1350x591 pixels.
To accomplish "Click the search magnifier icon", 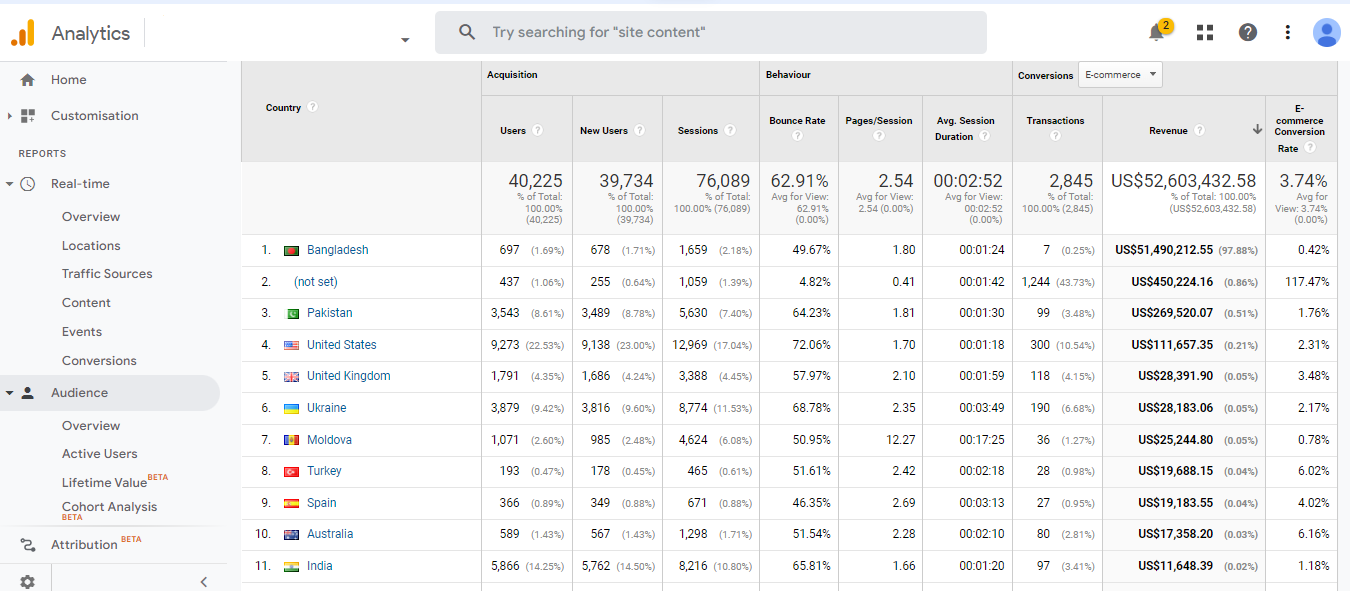I will 466,31.
